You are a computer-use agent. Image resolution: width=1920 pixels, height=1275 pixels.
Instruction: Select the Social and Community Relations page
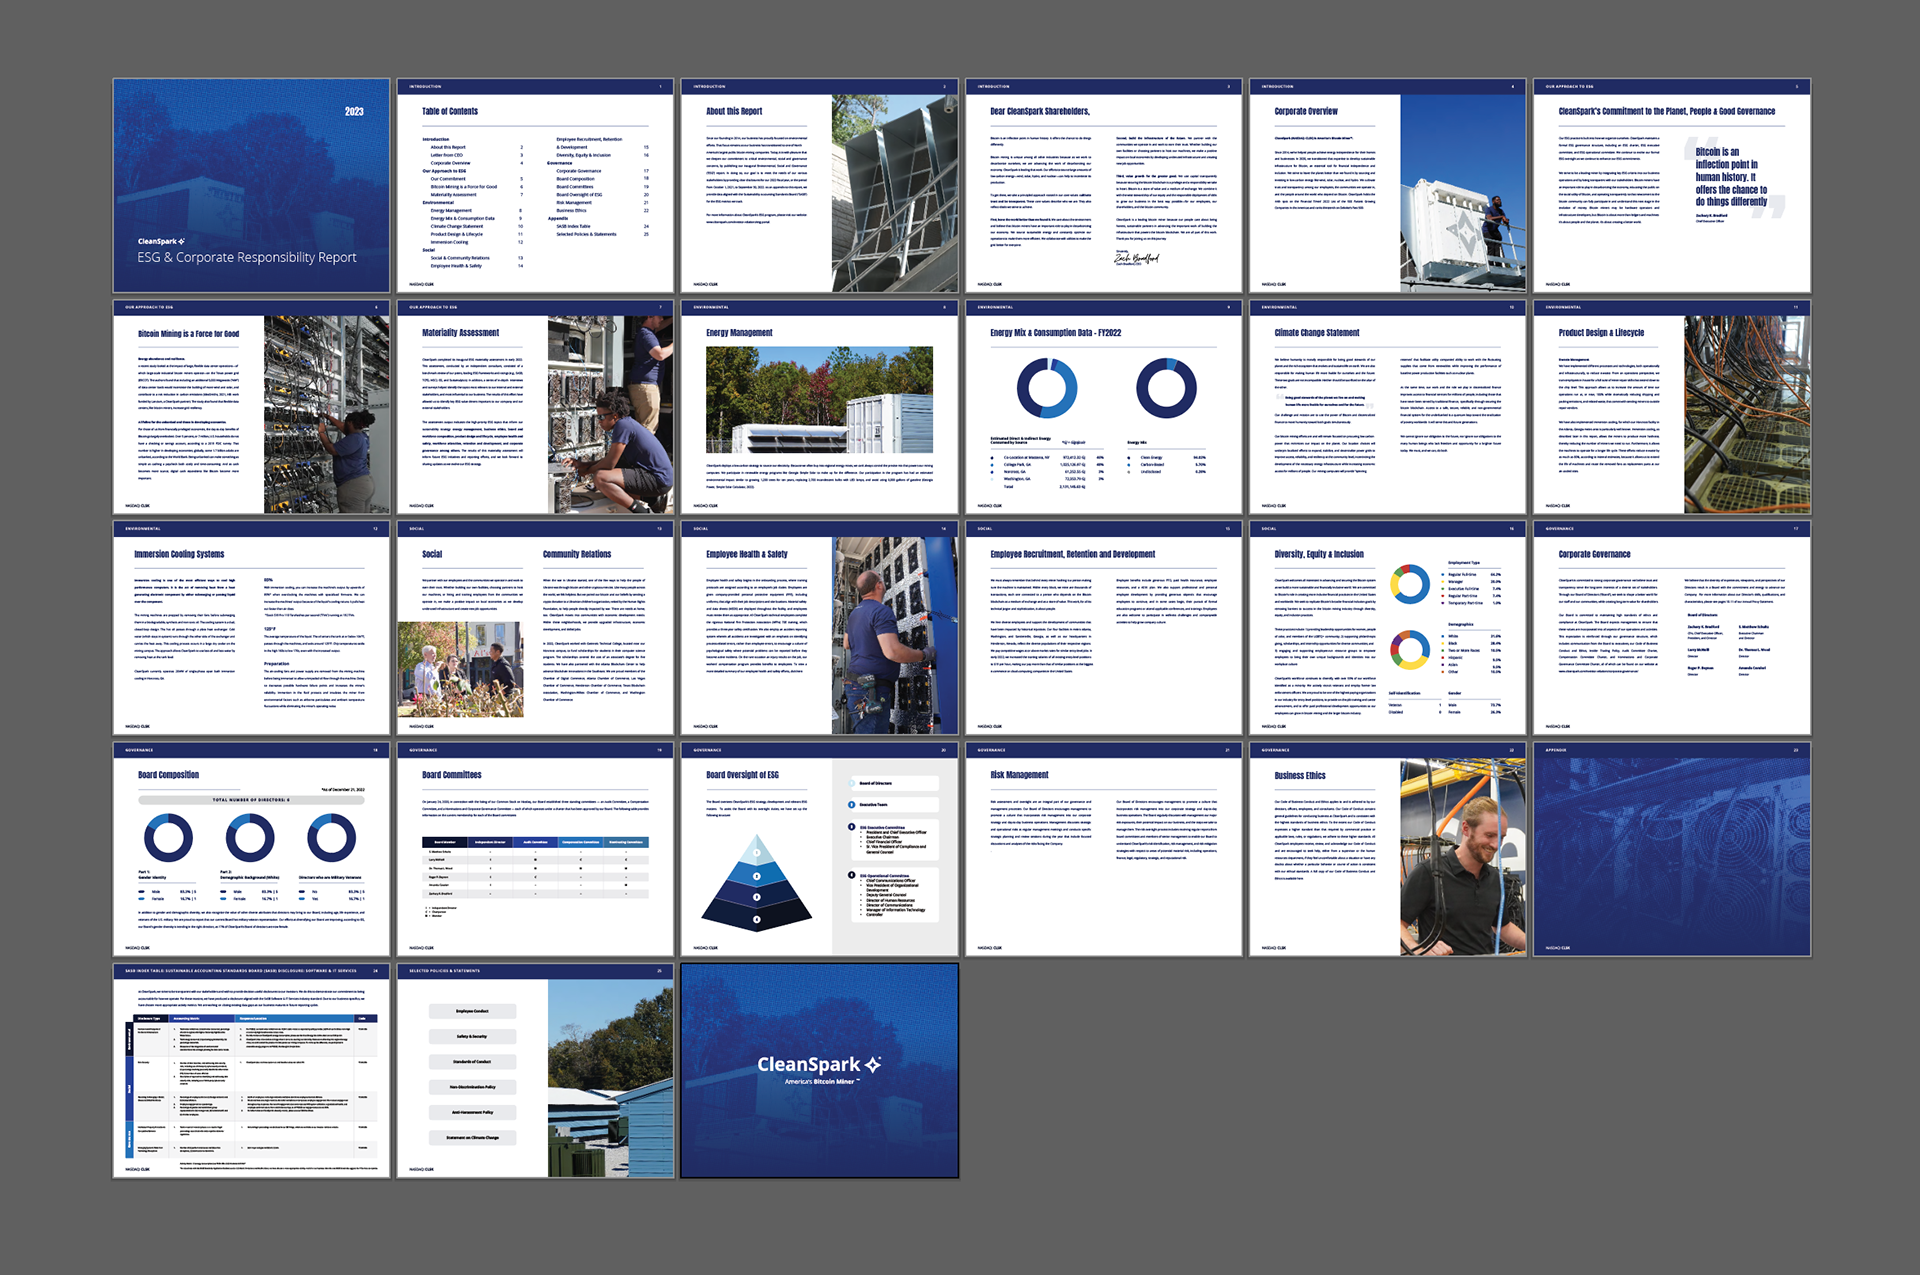coord(535,628)
